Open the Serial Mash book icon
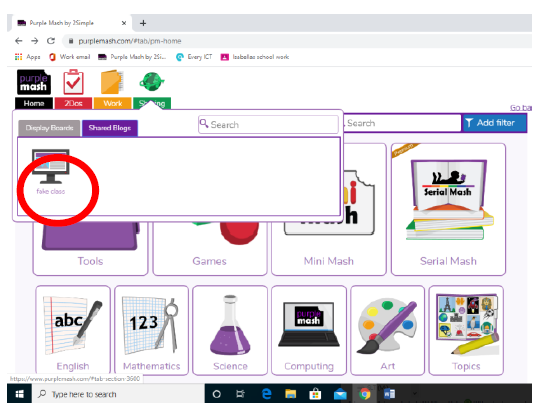Viewport: 546px width, 419px height. (449, 200)
